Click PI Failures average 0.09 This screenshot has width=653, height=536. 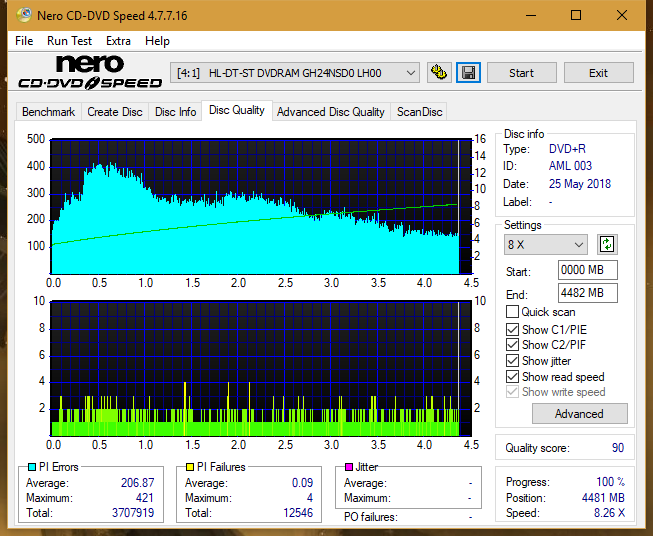[x=302, y=482]
